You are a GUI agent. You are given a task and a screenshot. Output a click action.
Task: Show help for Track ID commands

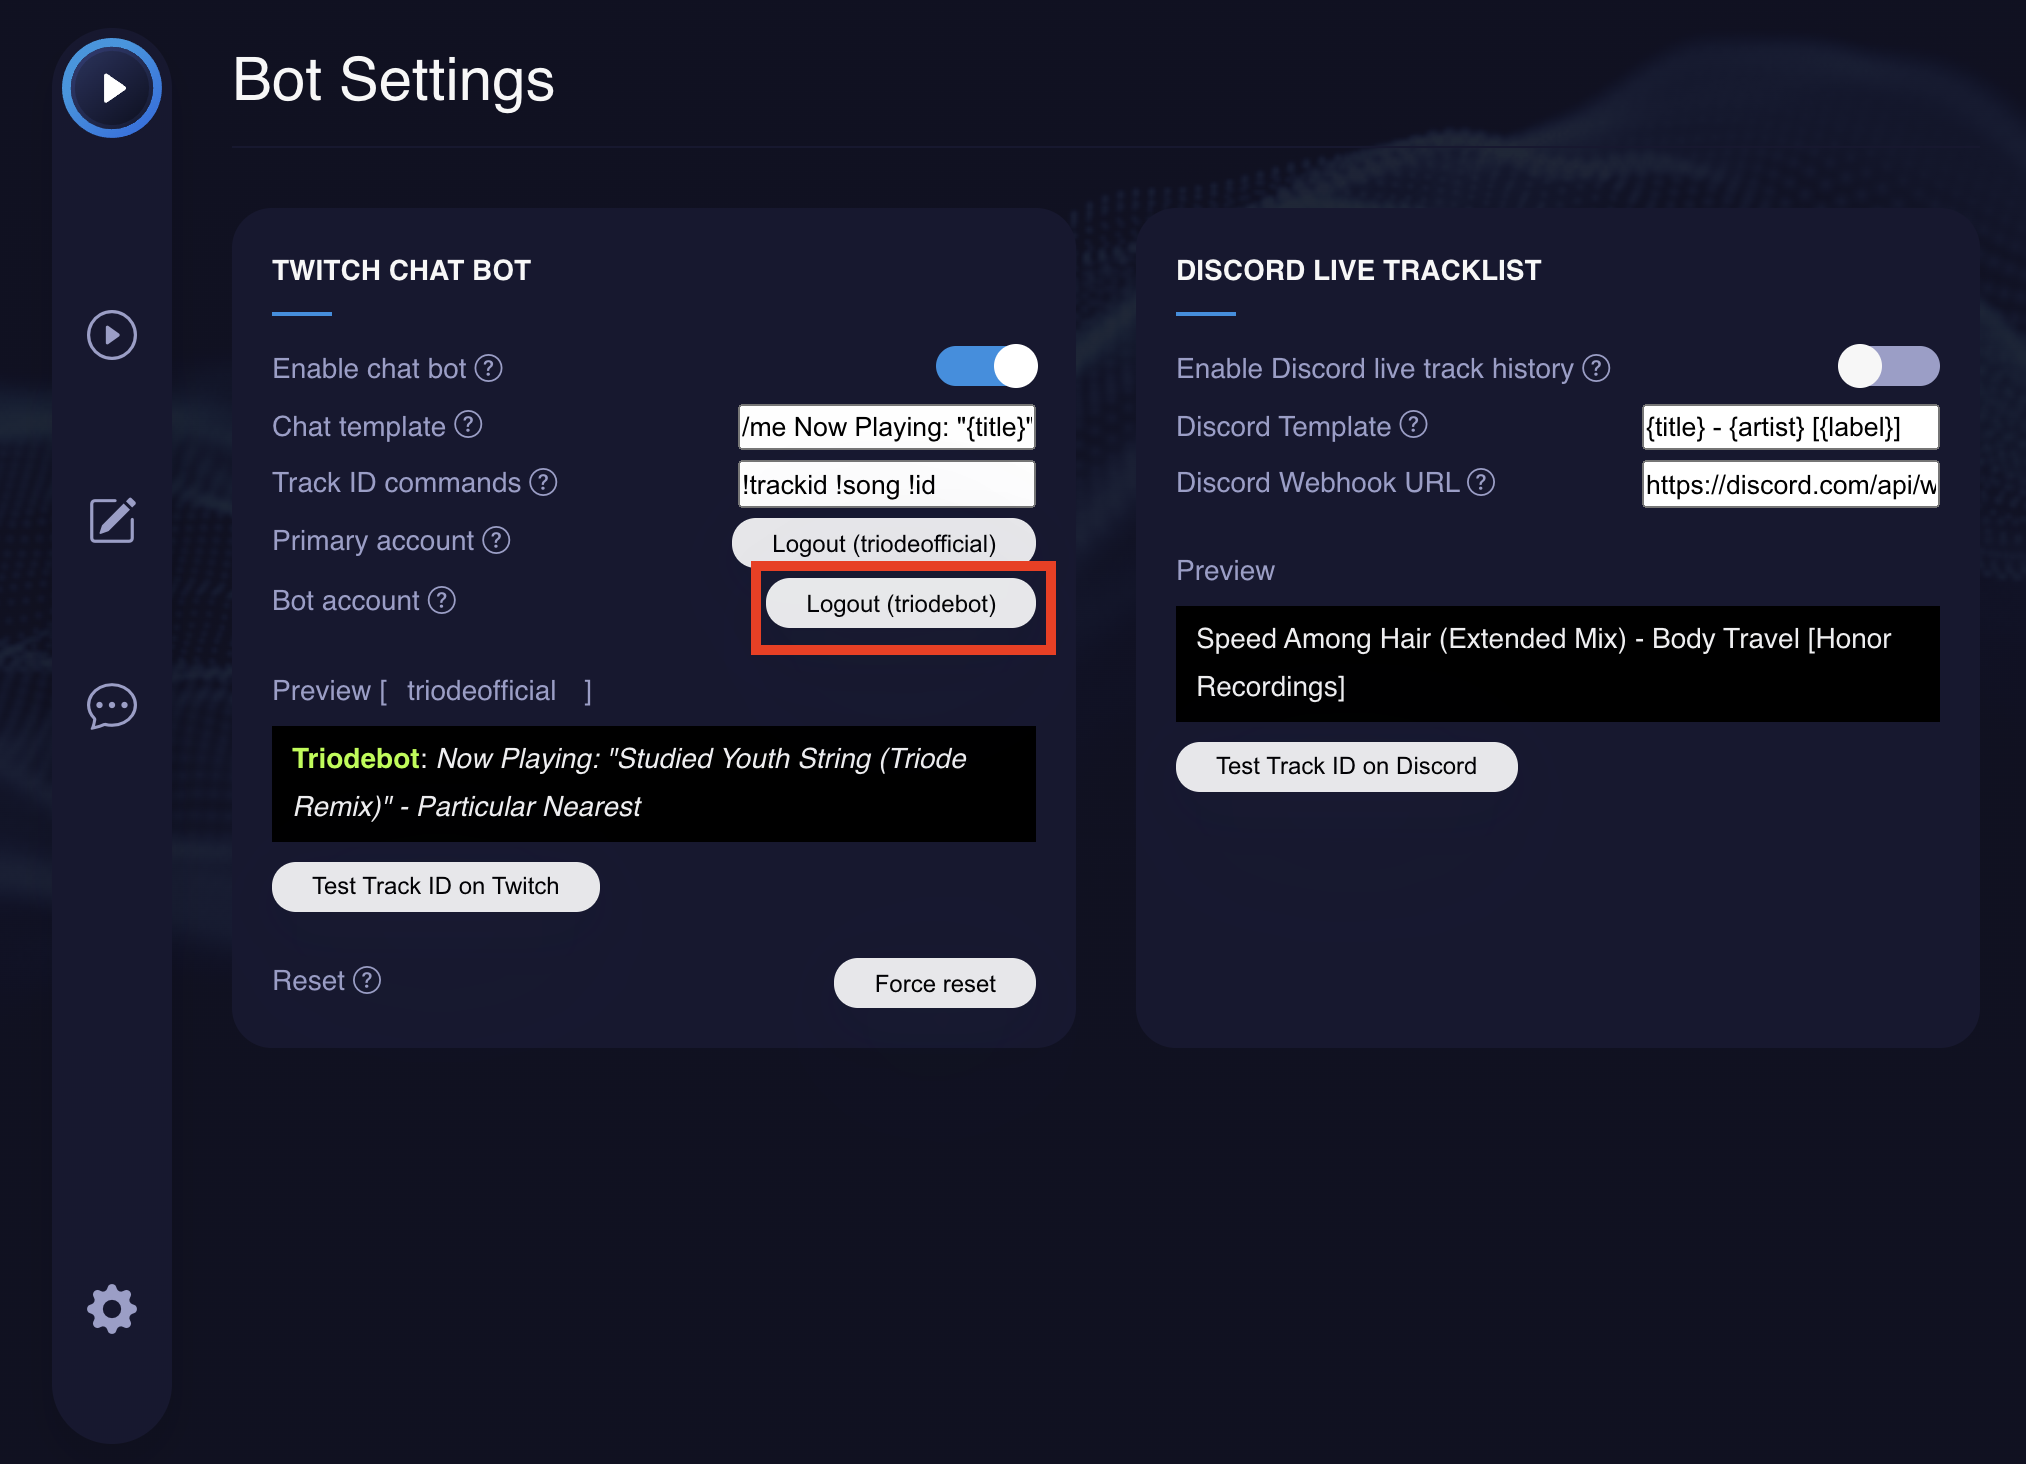(543, 482)
